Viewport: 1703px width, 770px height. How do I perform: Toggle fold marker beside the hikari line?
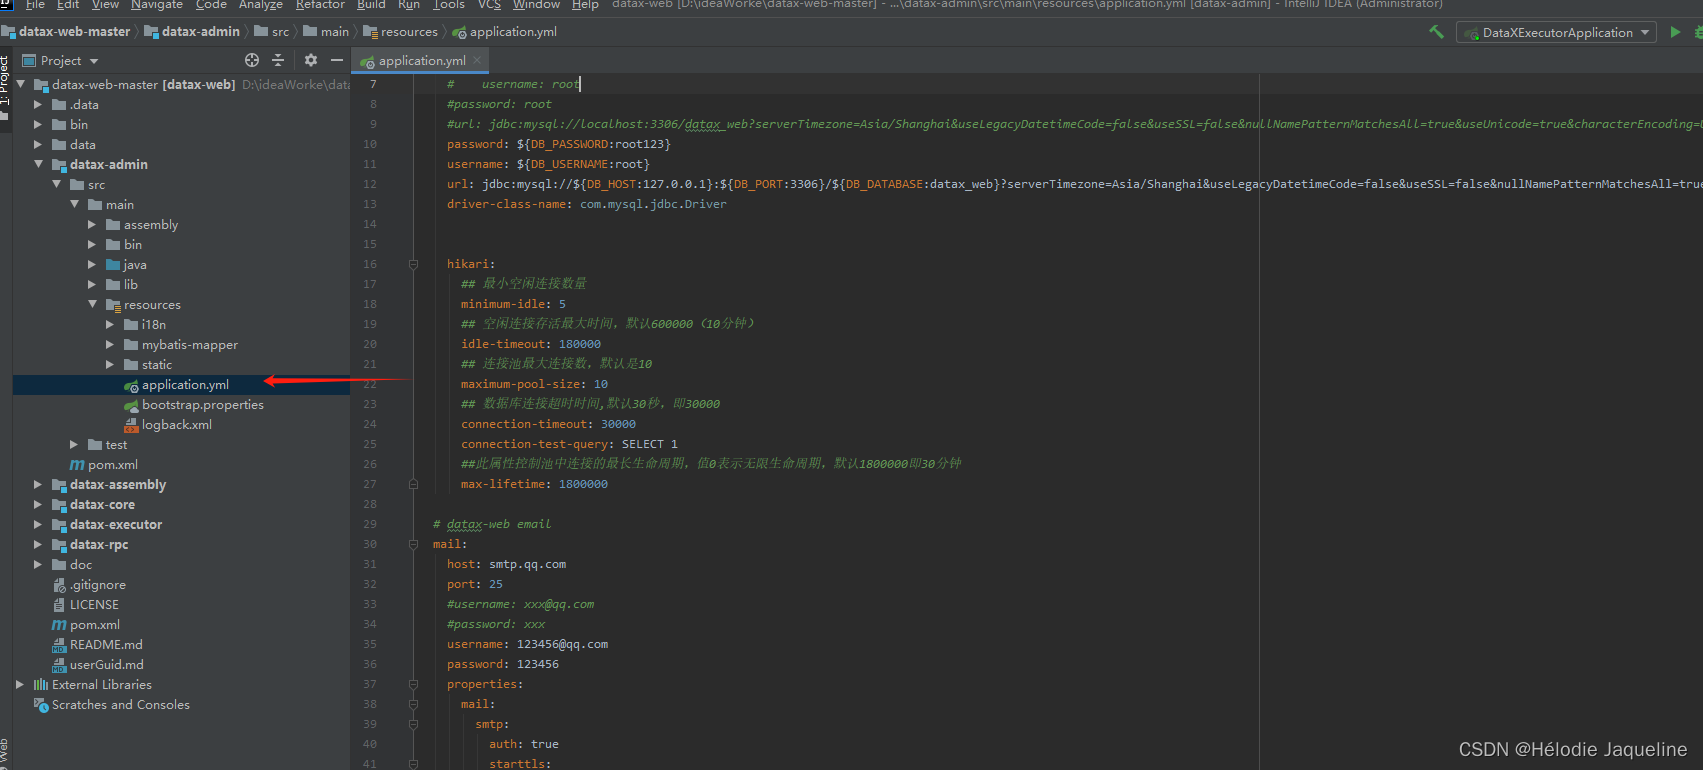413,264
